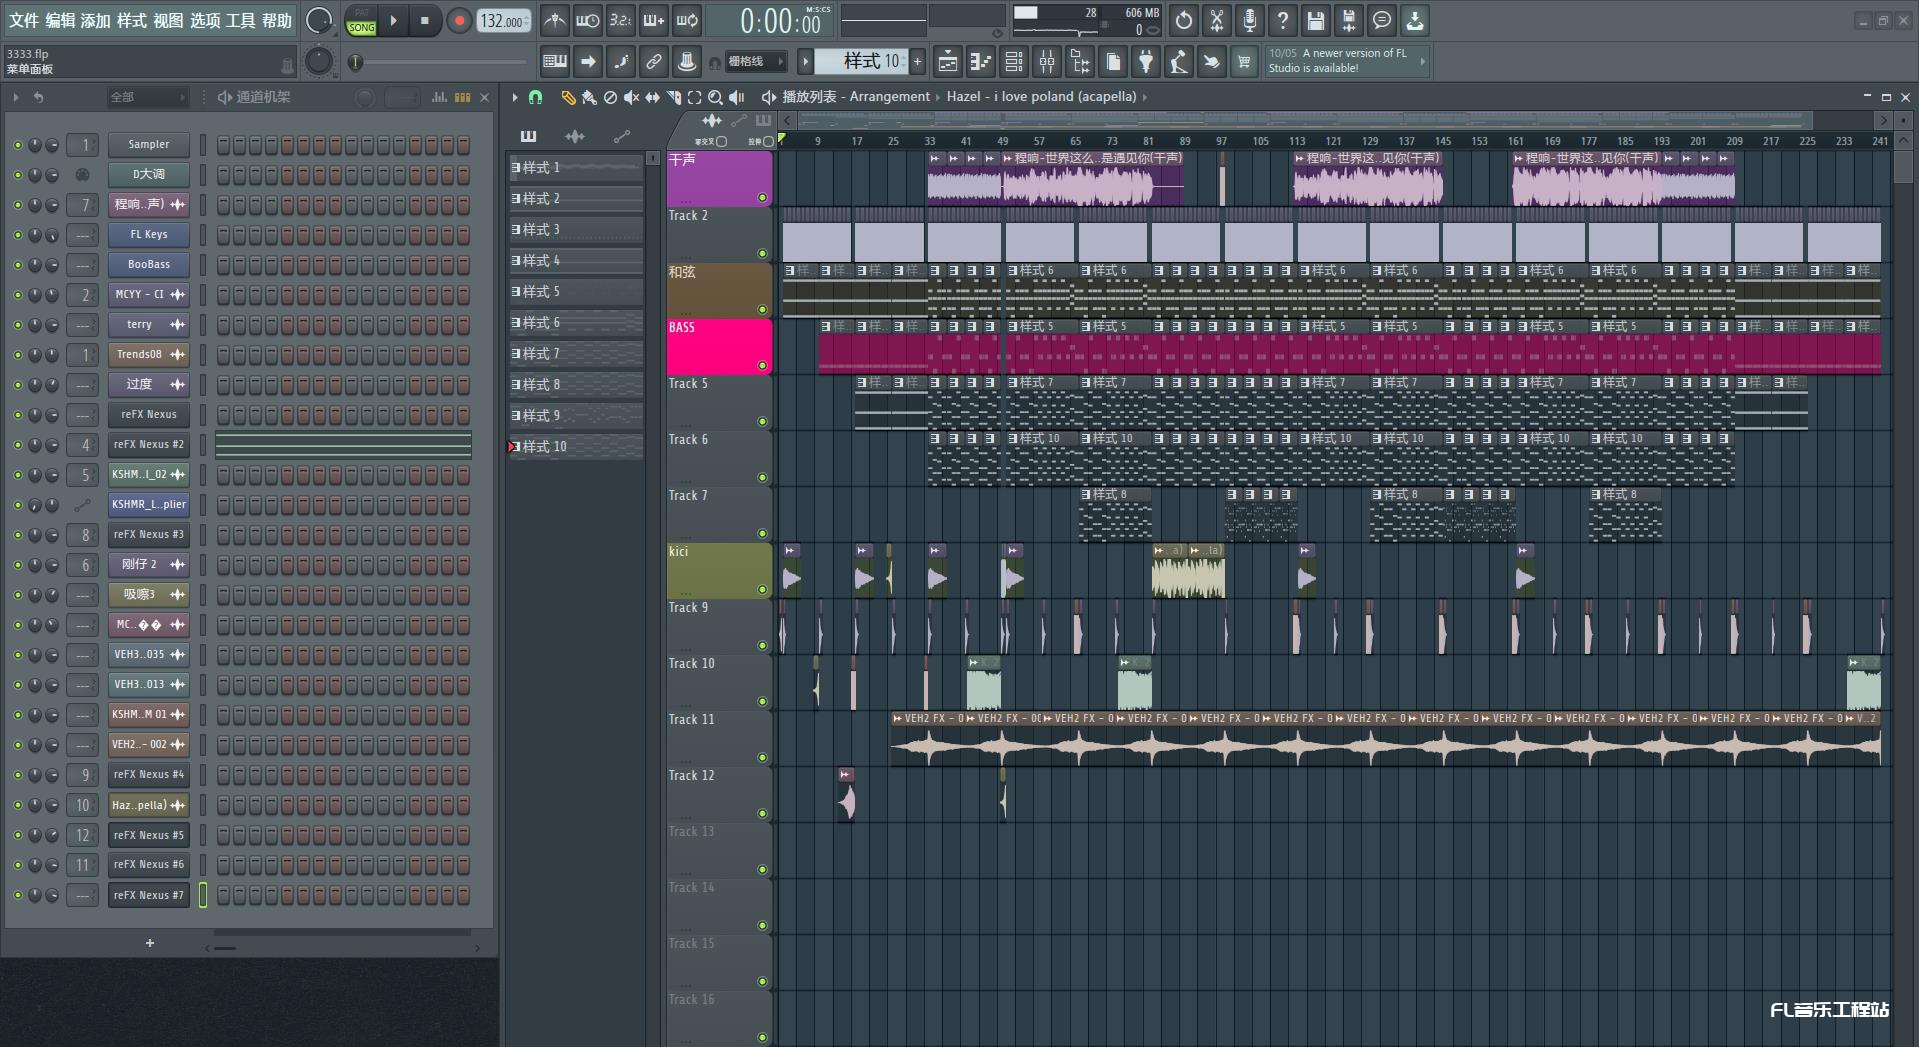This screenshot has height=1047, width=1919.
Task: Mute the Sampler channel via green LED
Action: click(x=17, y=145)
